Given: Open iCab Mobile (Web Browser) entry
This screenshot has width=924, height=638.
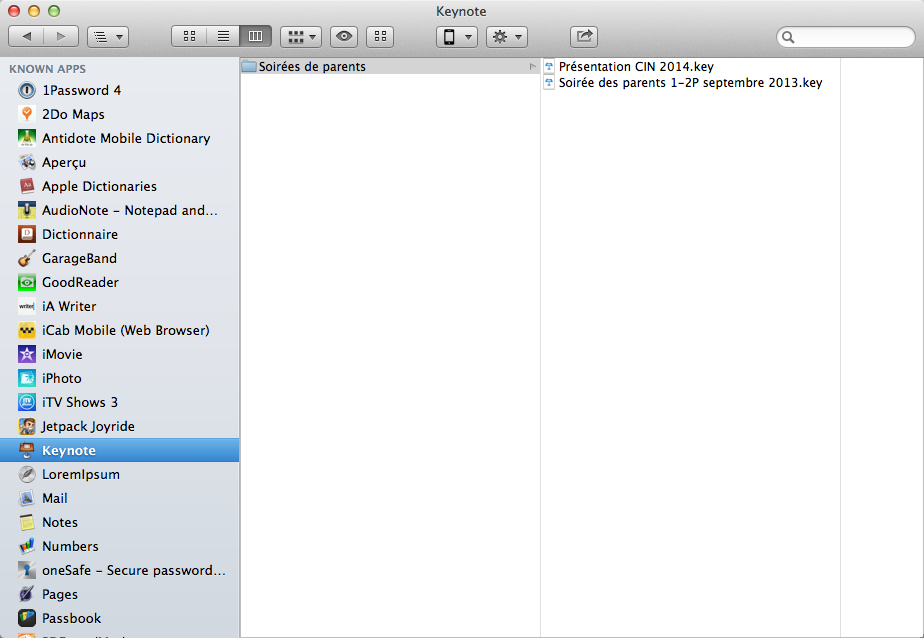Looking at the screenshot, I should 120,330.
